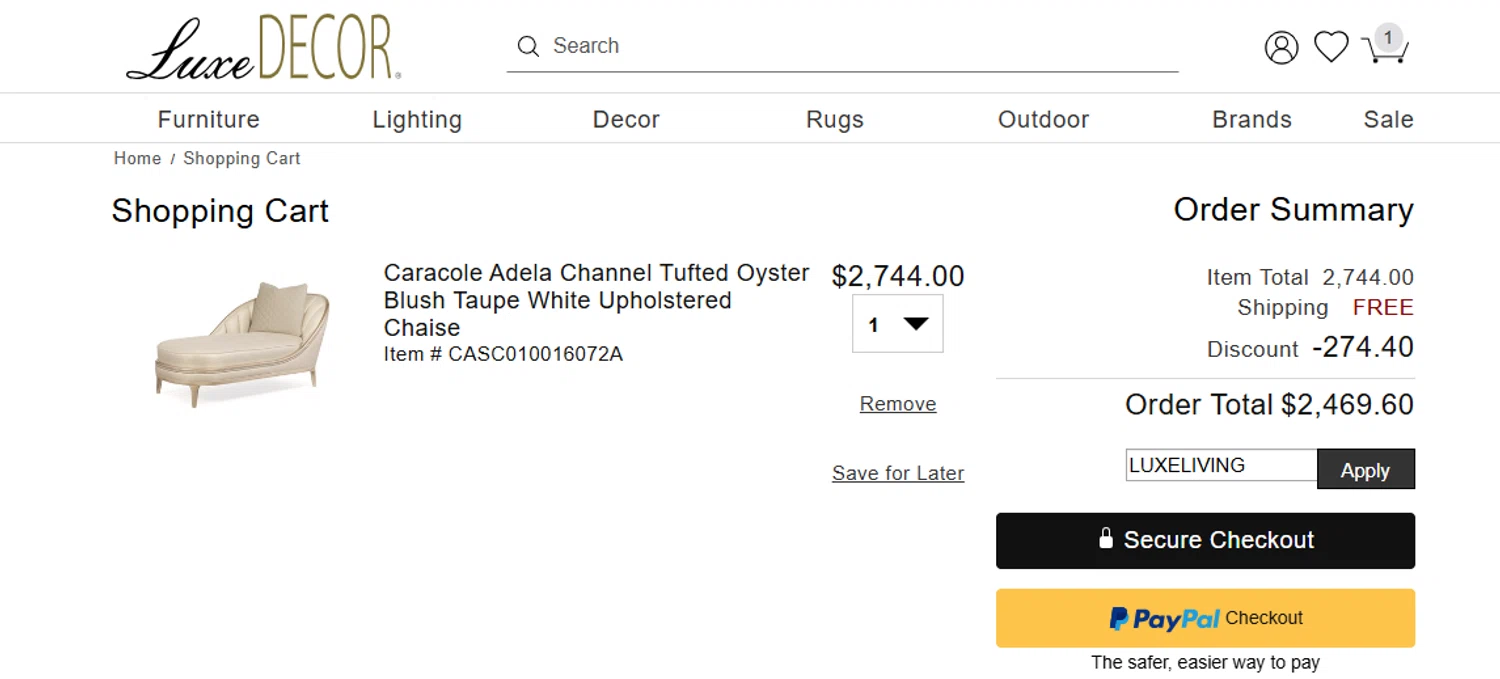Click the PayPal Checkout button
The image size is (1500, 679).
(x=1205, y=618)
